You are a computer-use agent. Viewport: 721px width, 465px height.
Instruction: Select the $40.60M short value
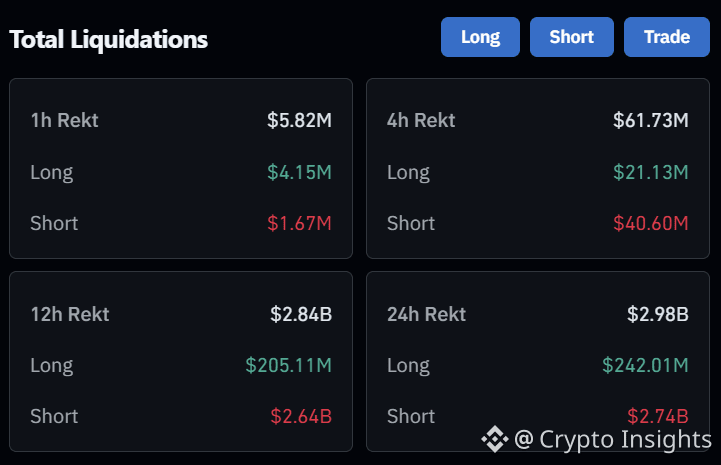[651, 224]
